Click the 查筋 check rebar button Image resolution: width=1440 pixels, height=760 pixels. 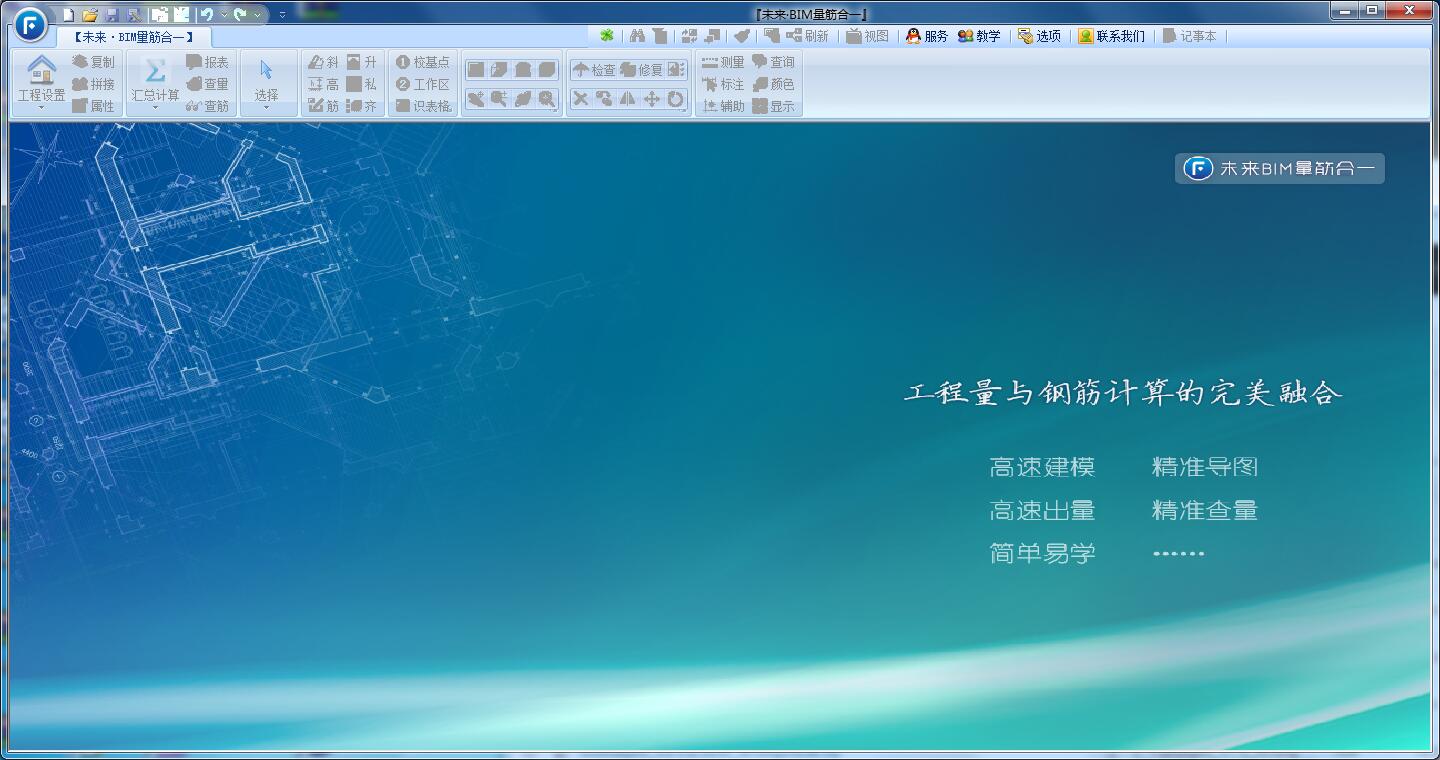tap(208, 106)
